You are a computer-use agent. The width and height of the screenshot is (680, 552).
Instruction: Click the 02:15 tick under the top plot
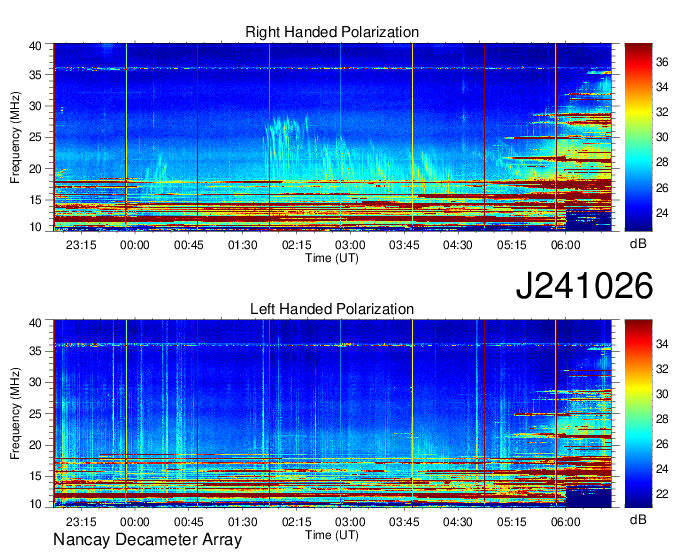(x=297, y=245)
